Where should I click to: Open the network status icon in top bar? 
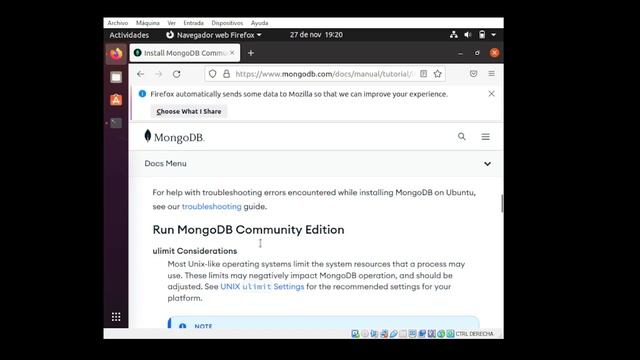click(453, 35)
